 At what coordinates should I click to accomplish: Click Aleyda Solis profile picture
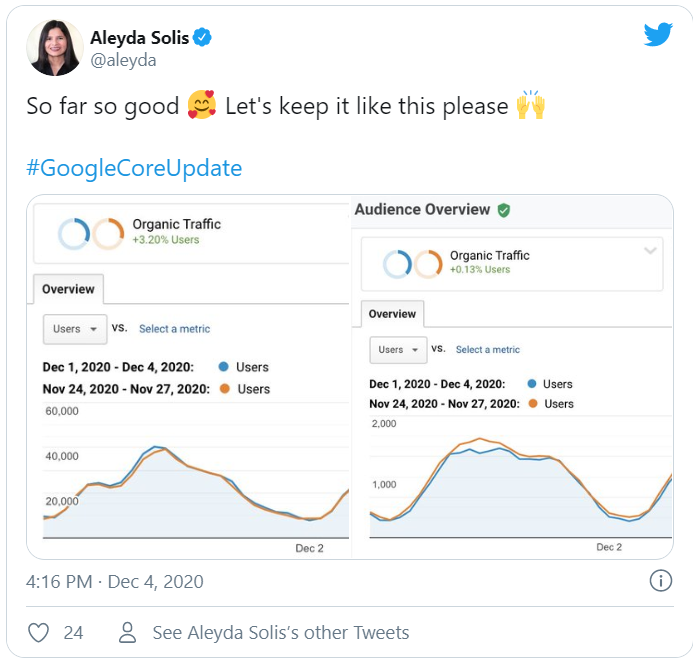[55, 48]
